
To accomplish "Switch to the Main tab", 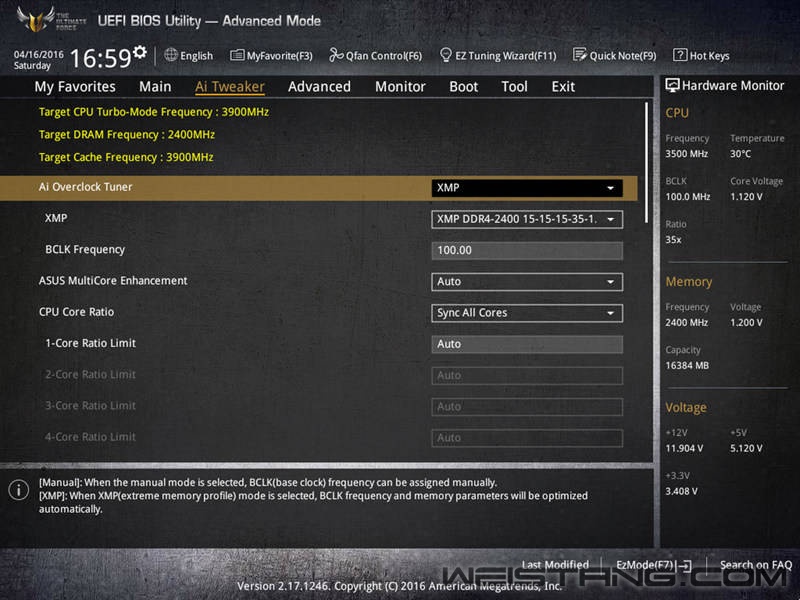I will (x=155, y=87).
